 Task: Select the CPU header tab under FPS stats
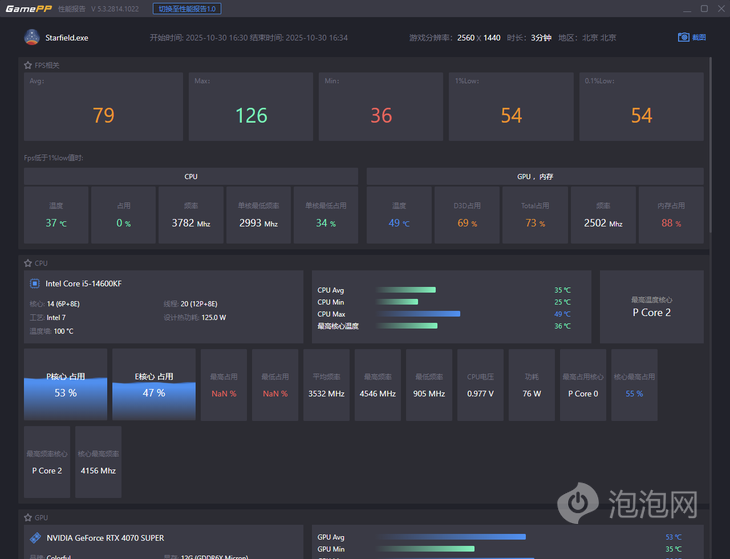coord(191,176)
